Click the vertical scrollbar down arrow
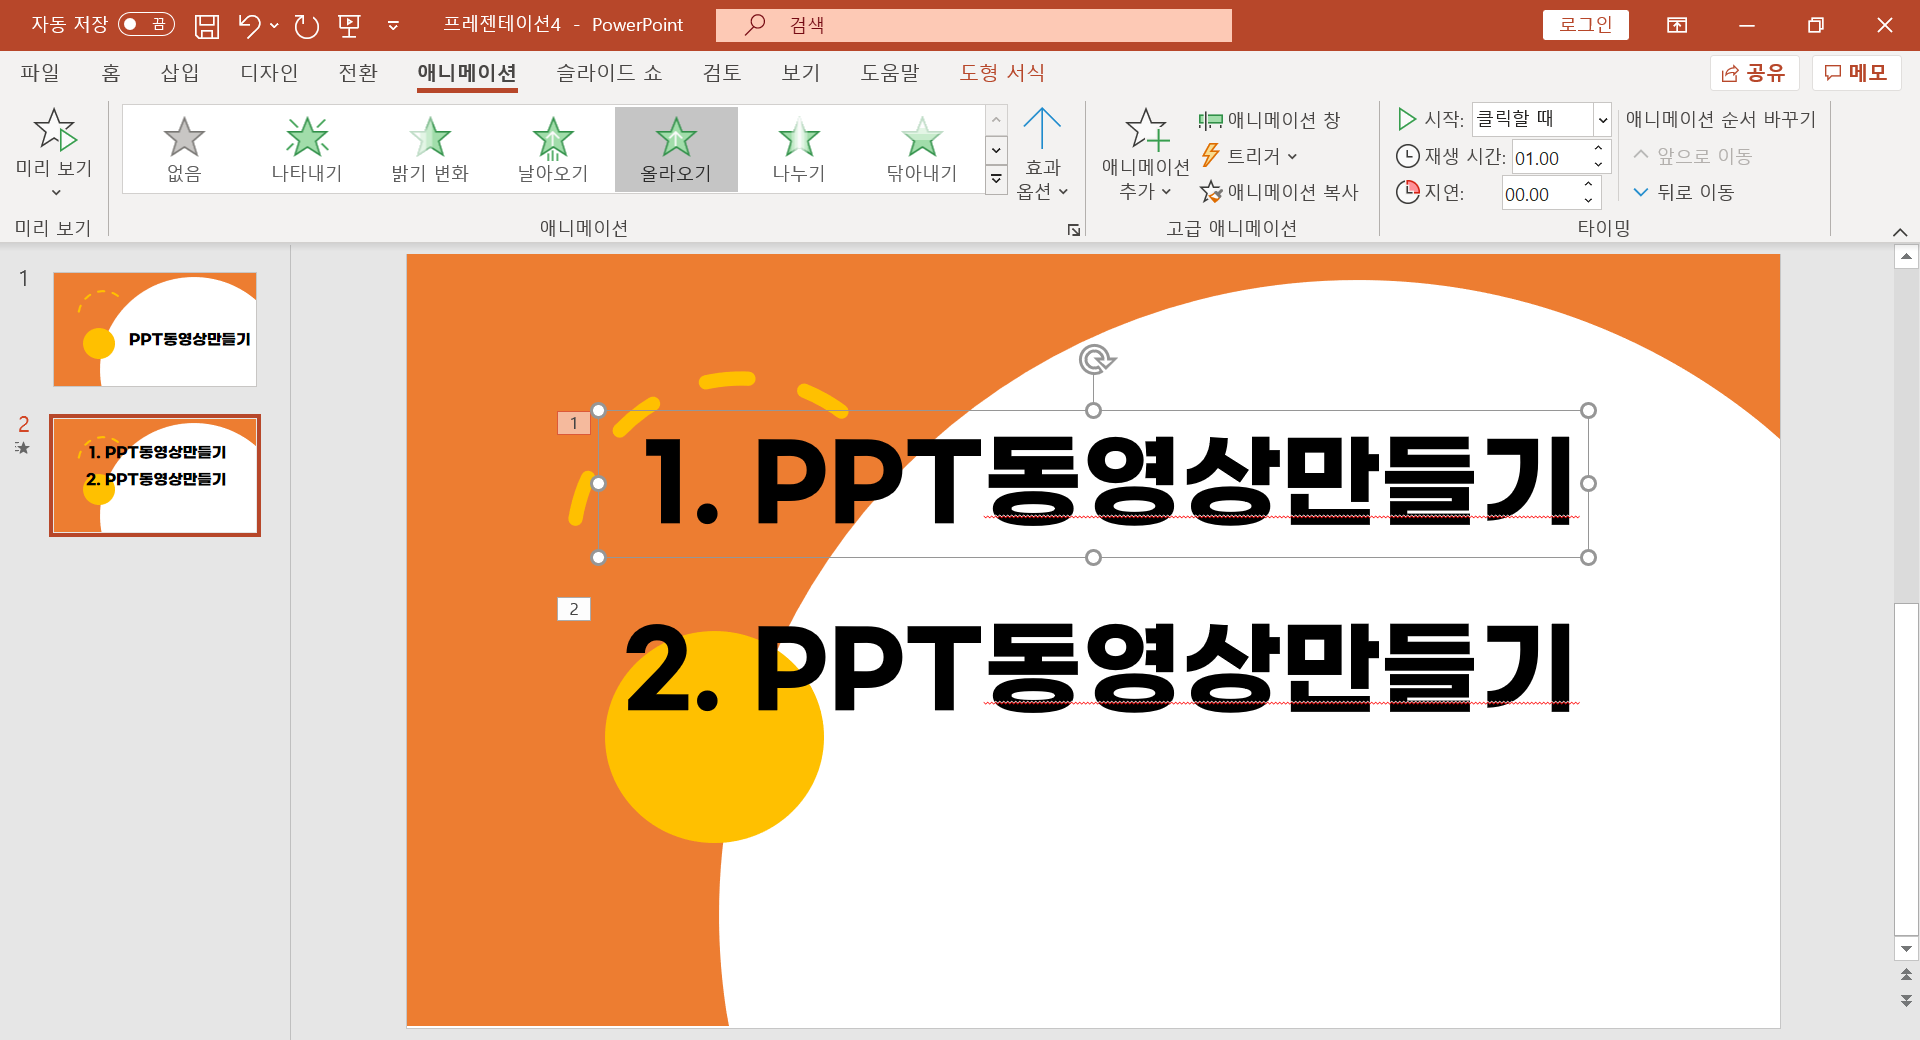Image resolution: width=1920 pixels, height=1040 pixels. pos(1906,948)
